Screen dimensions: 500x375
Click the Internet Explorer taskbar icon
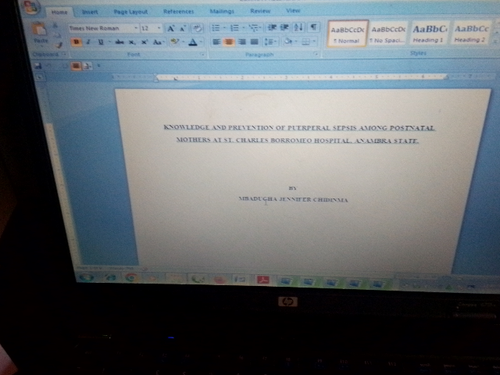110,277
